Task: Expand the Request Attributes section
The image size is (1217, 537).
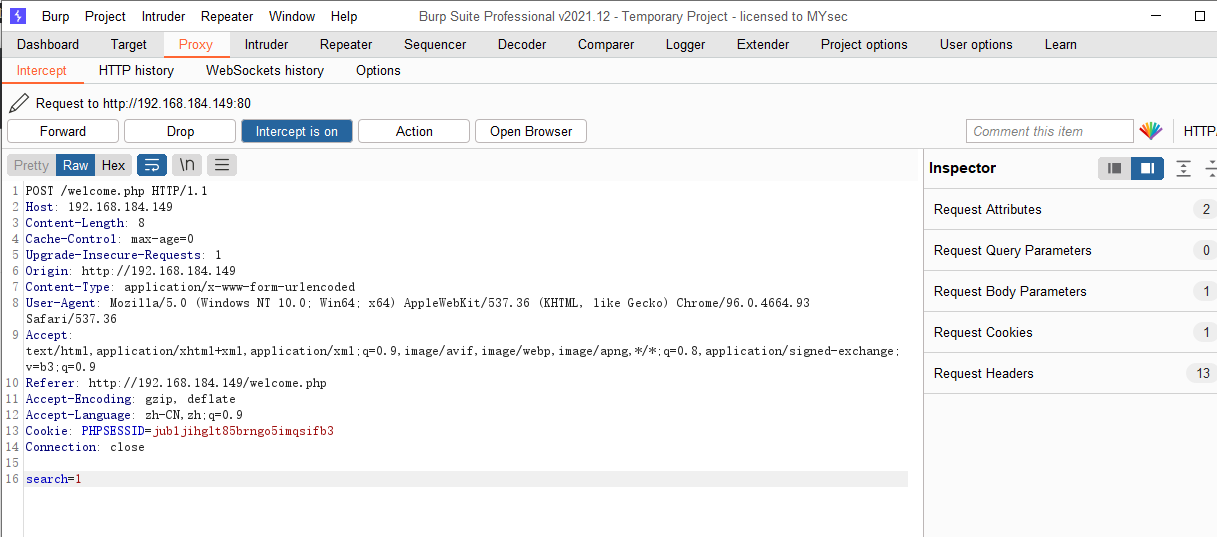Action: [1070, 209]
